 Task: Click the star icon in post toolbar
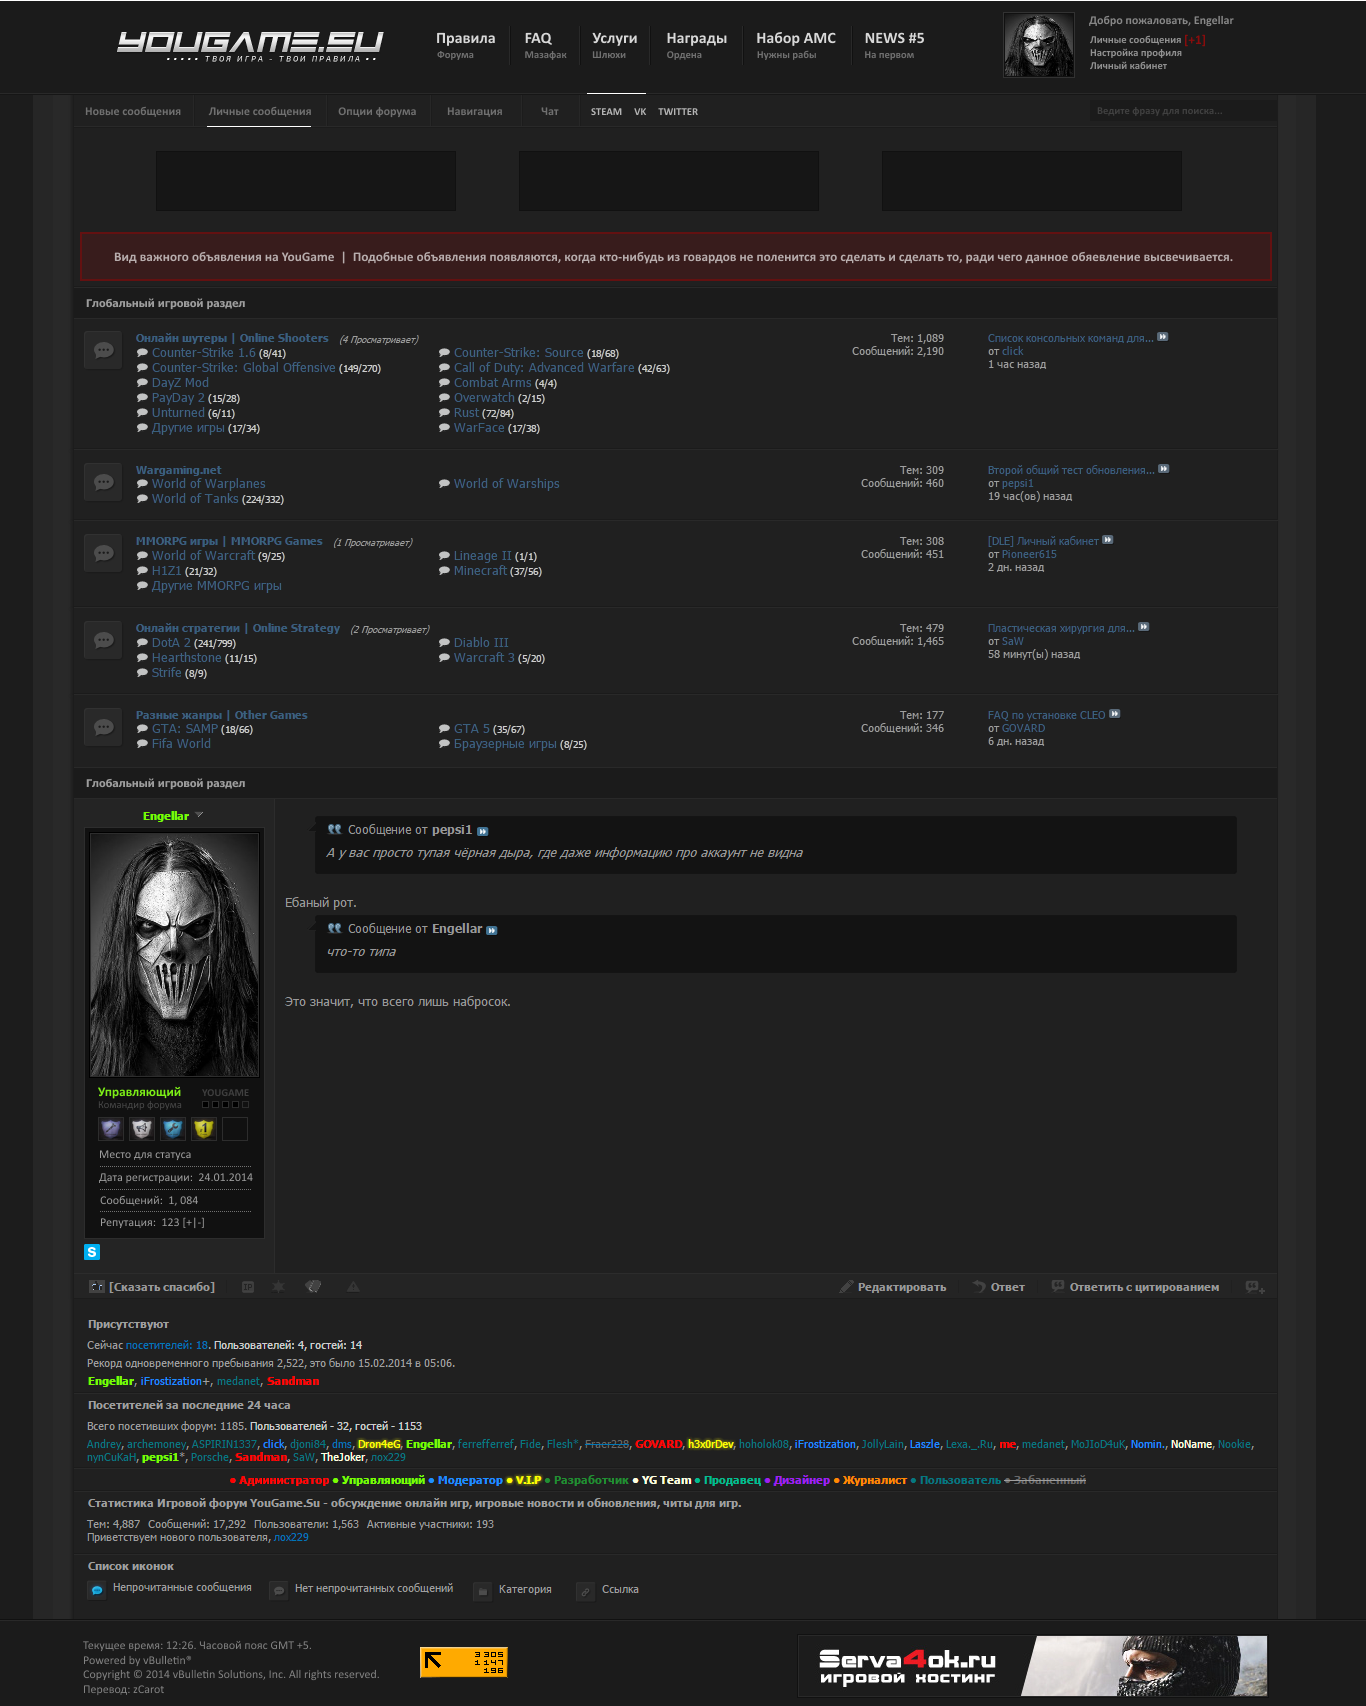point(279,1287)
